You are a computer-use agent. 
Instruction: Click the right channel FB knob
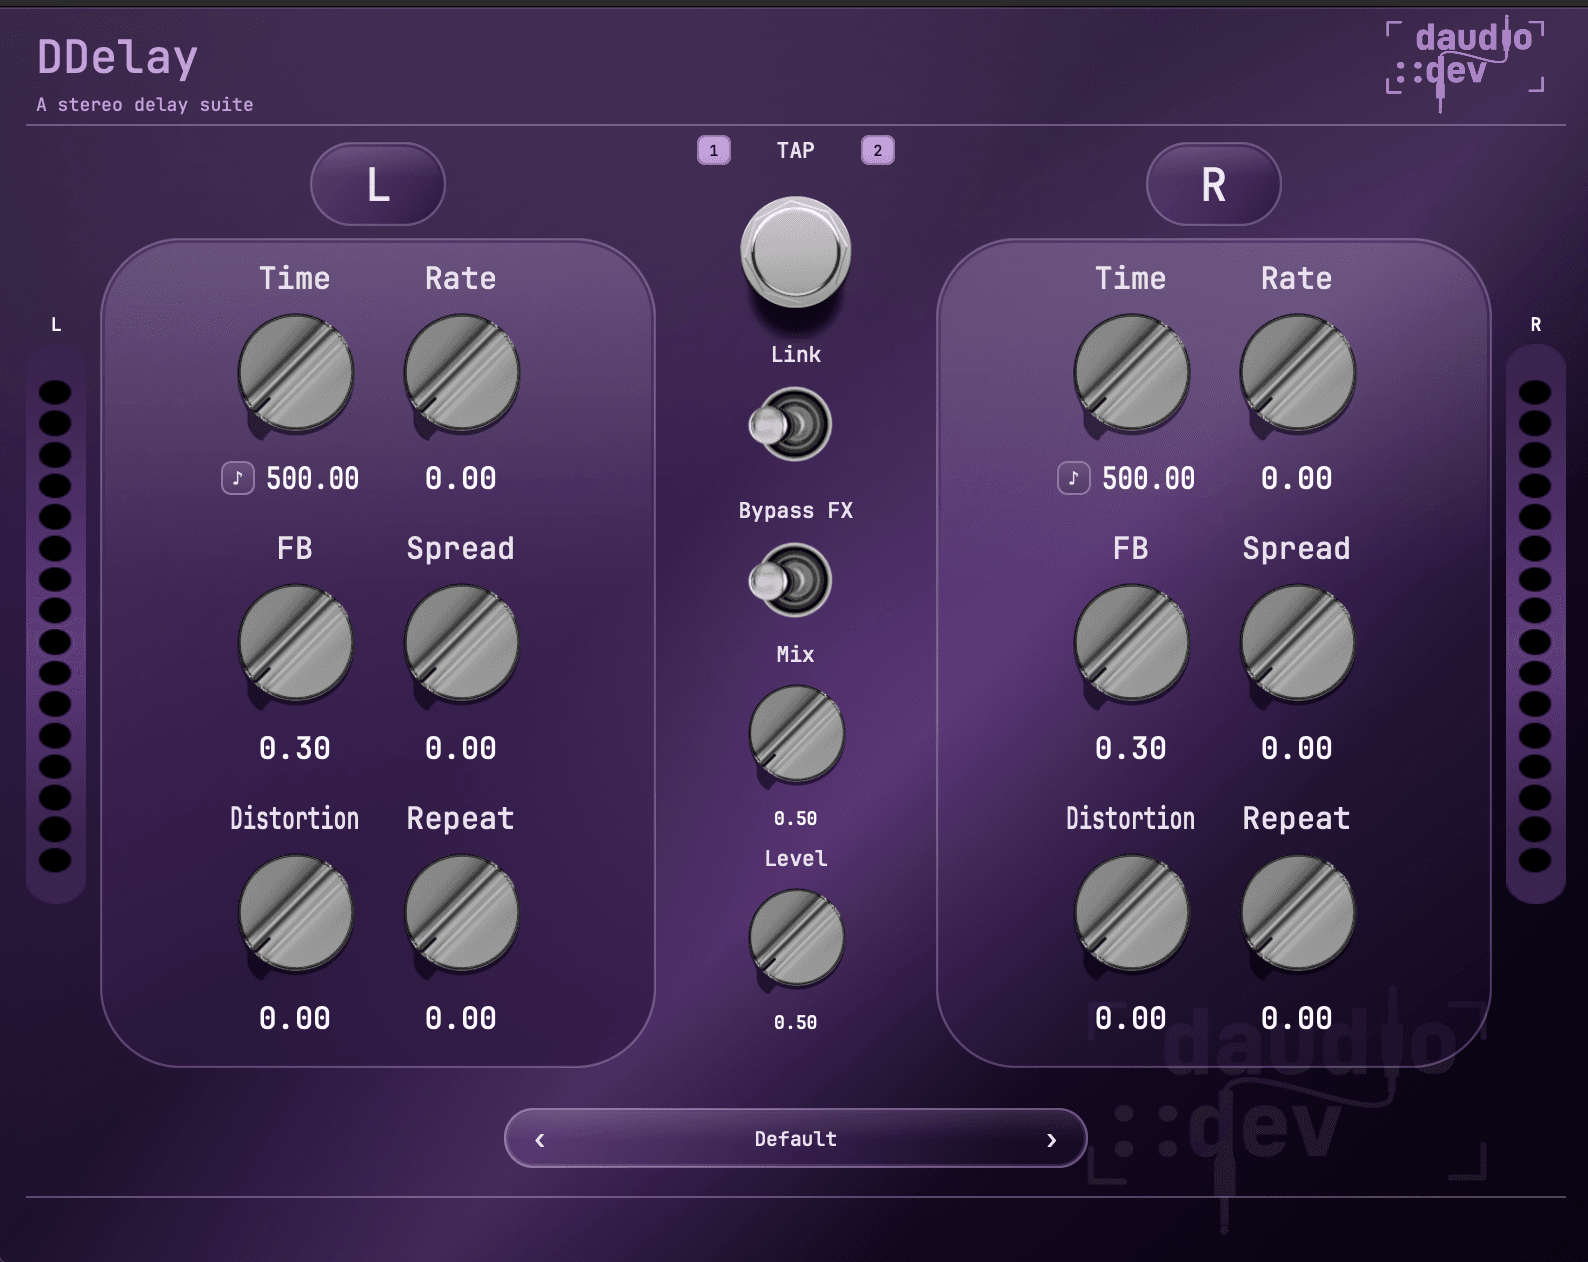1131,644
